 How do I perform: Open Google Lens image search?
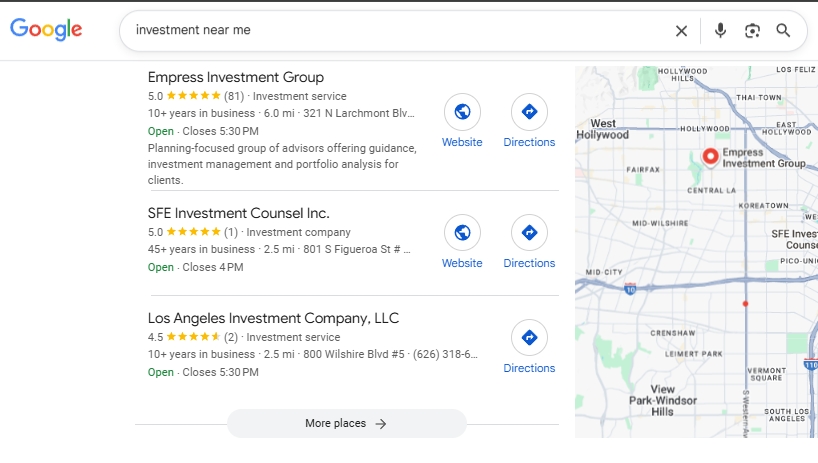click(x=752, y=31)
